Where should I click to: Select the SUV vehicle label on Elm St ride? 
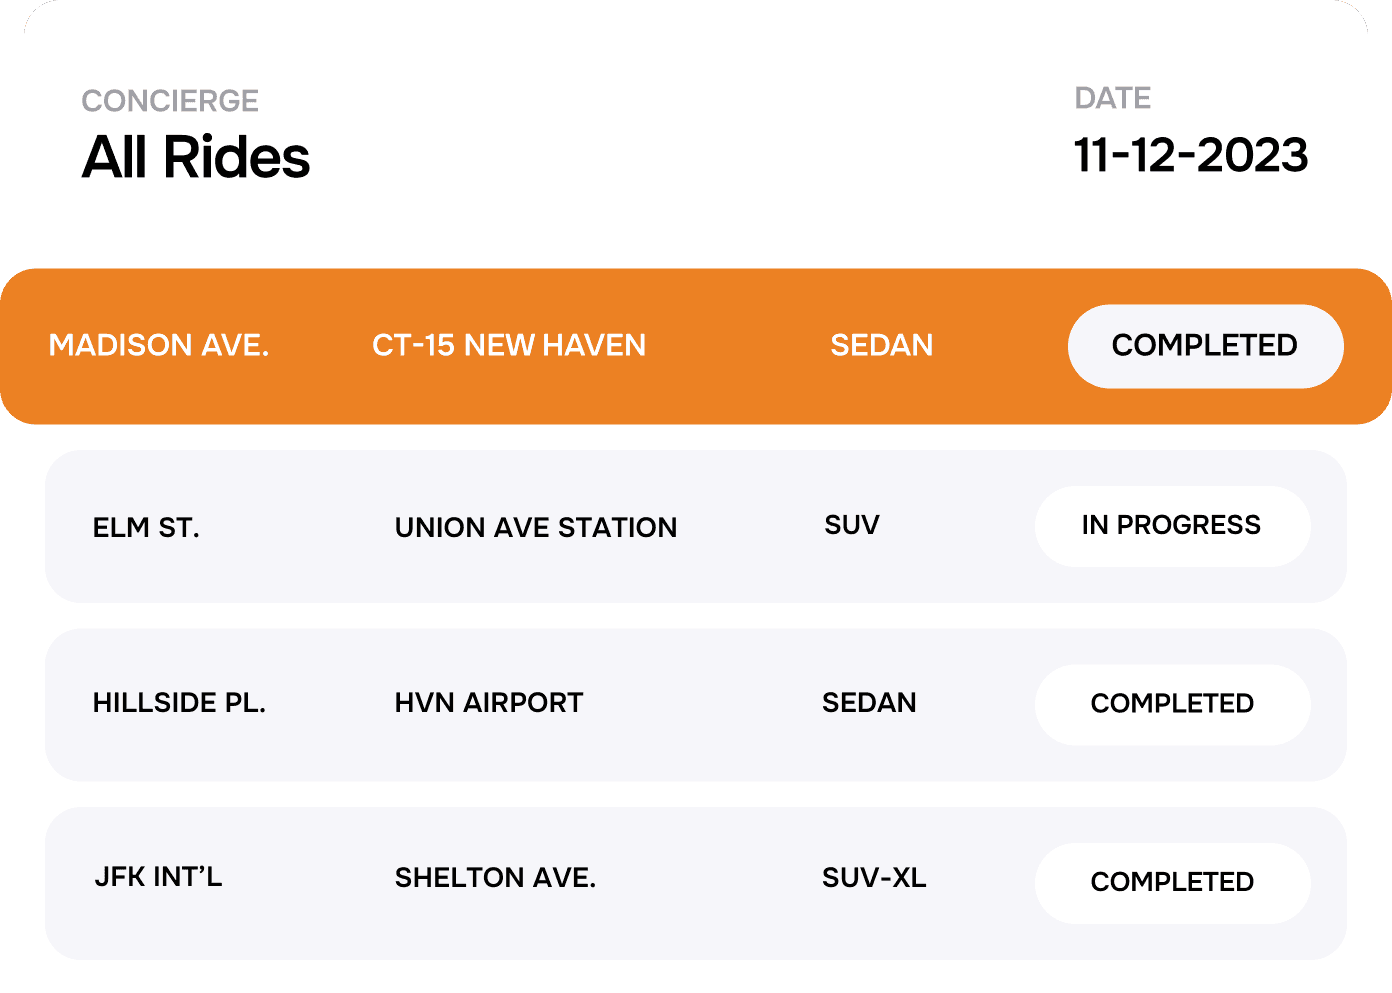(851, 525)
